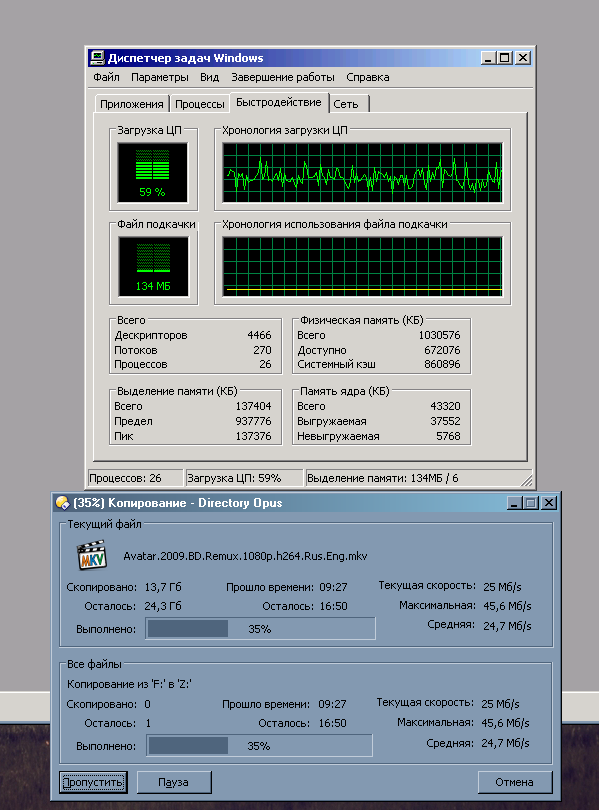Image resolution: width=599 pixels, height=810 pixels.
Task: Click the Task Manager resize grip
Action: [x=527, y=480]
